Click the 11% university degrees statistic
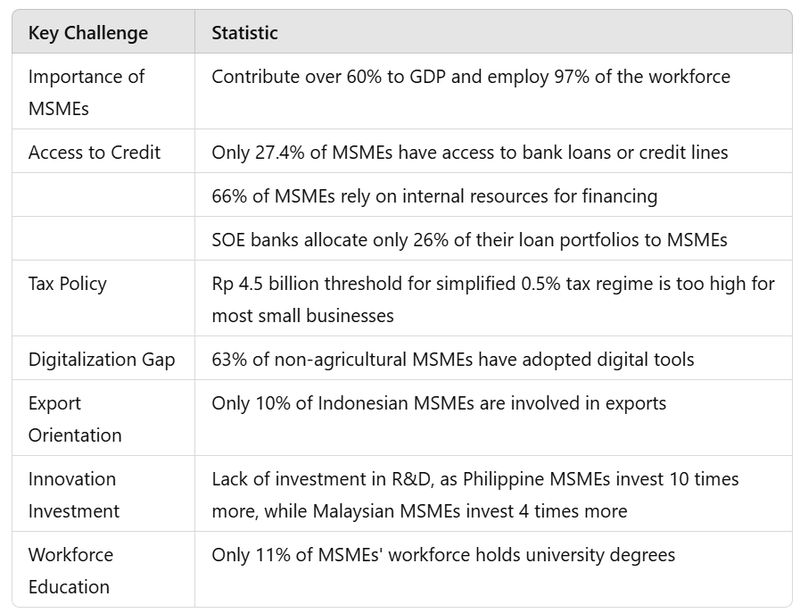Screen dimensions: 800x613 (x=443, y=555)
